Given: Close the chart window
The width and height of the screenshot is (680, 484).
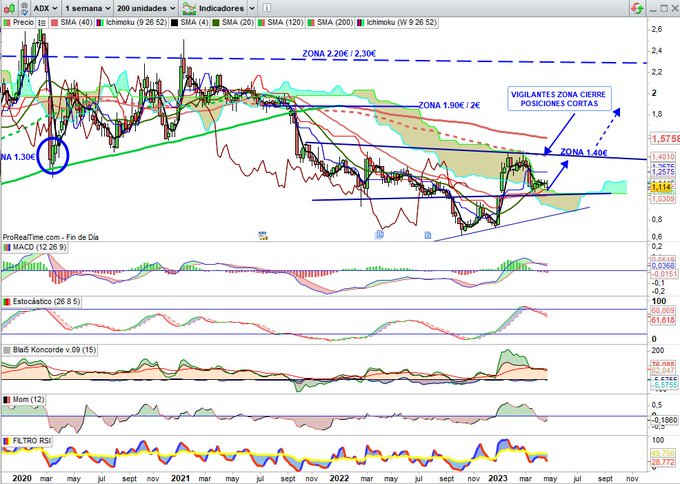Looking at the screenshot, I should [x=674, y=8].
